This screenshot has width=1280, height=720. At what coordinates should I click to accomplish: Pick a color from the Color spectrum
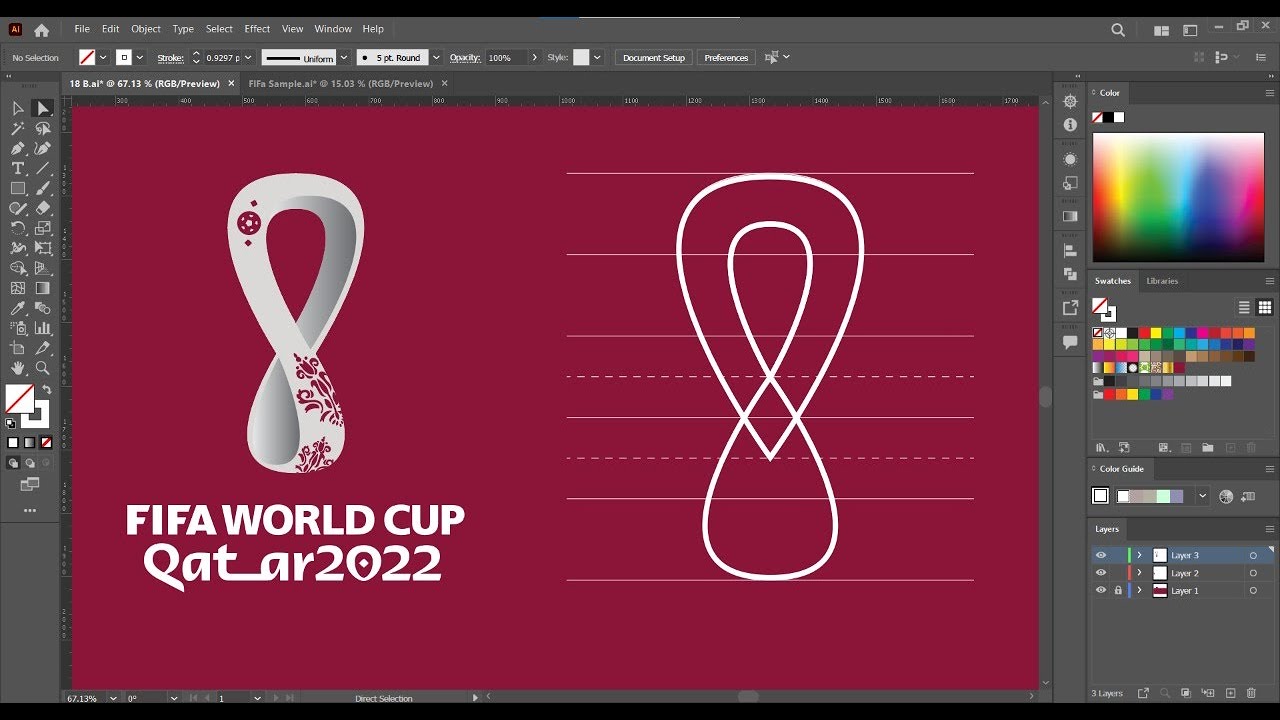[1178, 197]
